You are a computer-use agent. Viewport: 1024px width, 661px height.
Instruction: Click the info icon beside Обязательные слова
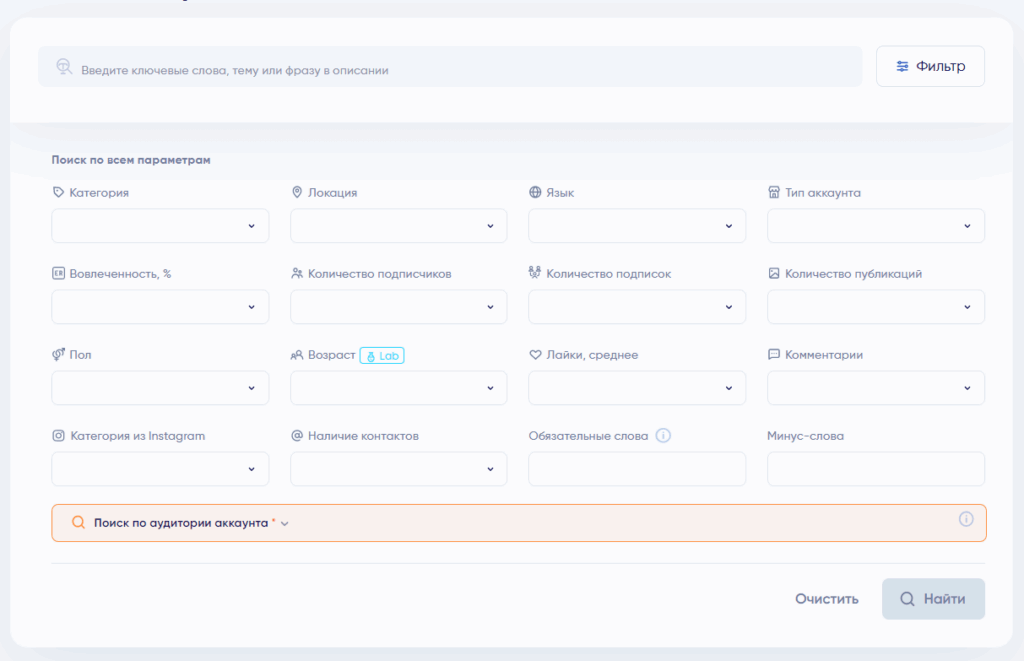pyautogui.click(x=663, y=436)
